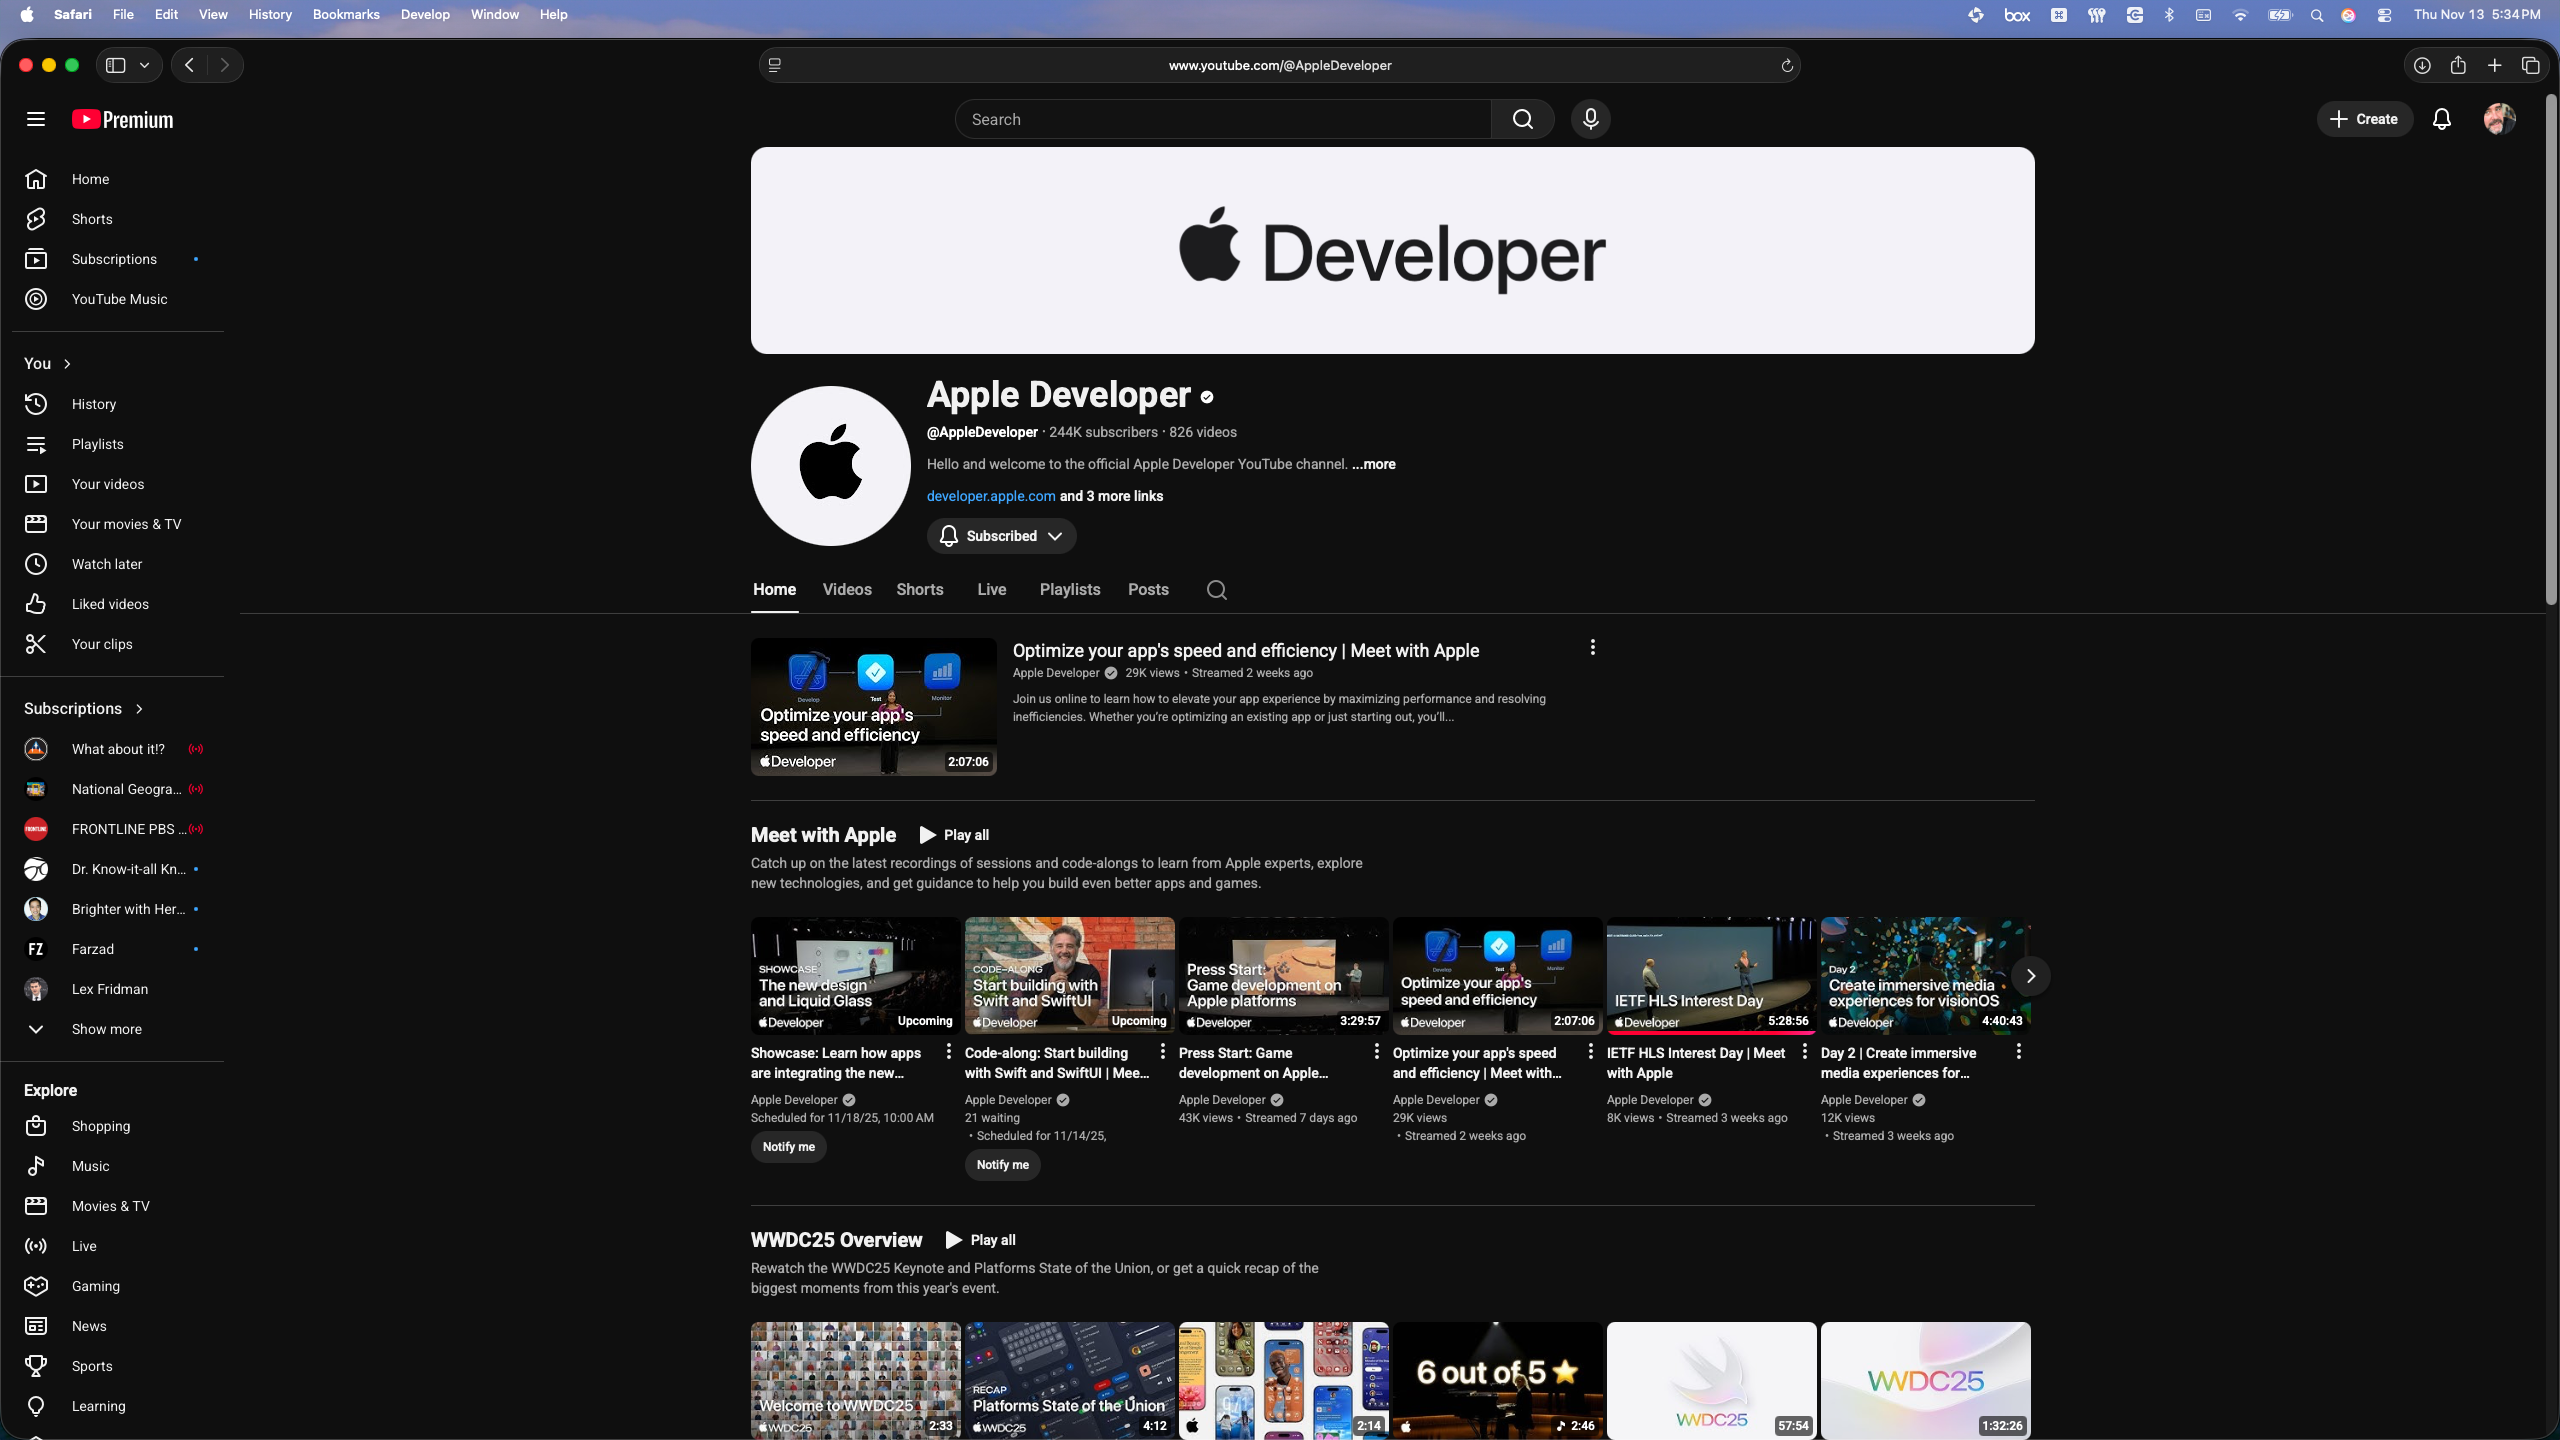
Task: Expand Show more subscriptions
Action: coord(106,1029)
